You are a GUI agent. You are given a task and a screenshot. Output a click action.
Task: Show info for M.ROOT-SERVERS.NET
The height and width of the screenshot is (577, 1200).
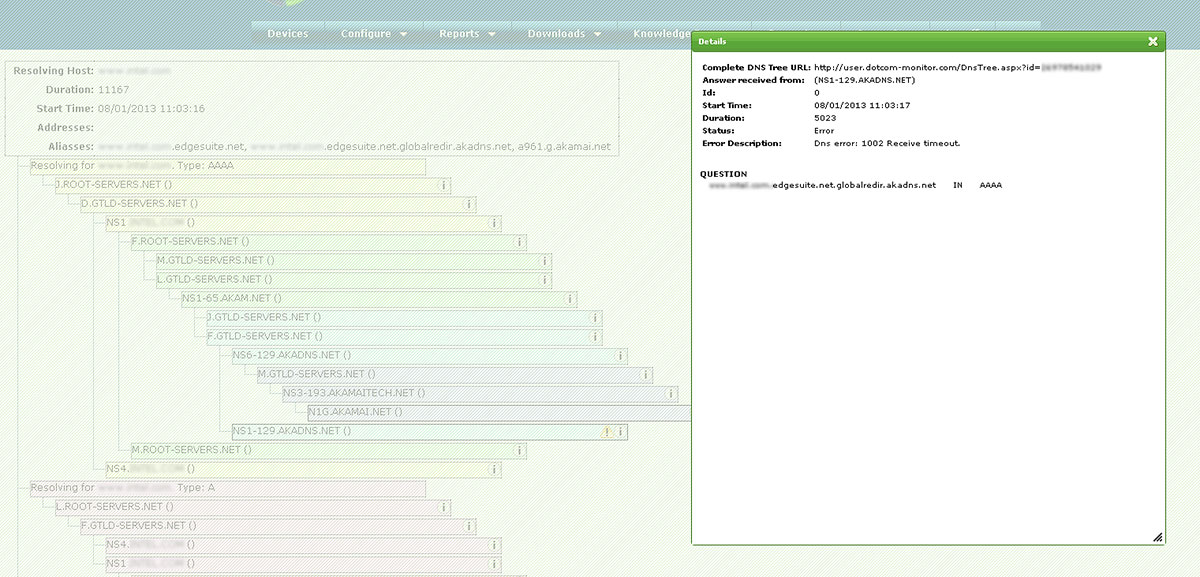pos(520,450)
